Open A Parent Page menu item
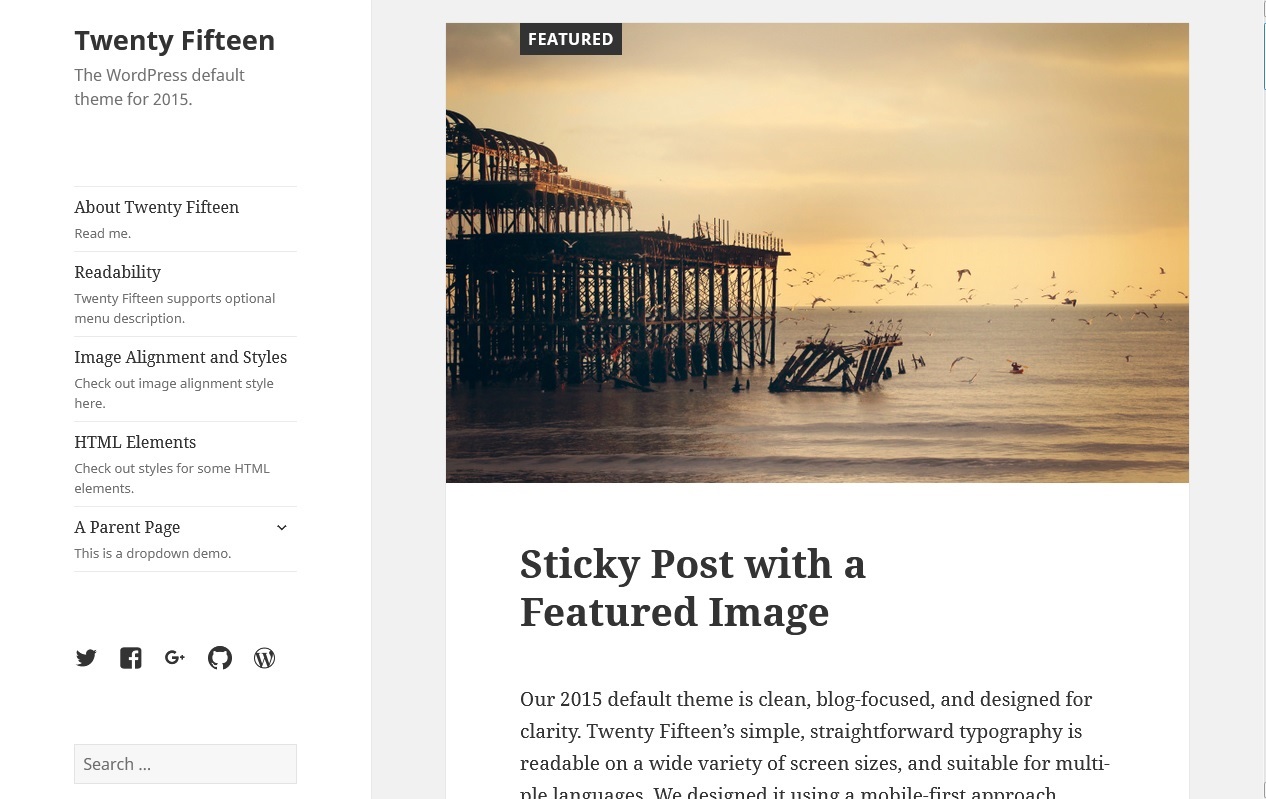Viewport: 1266px width, 799px height. [127, 527]
